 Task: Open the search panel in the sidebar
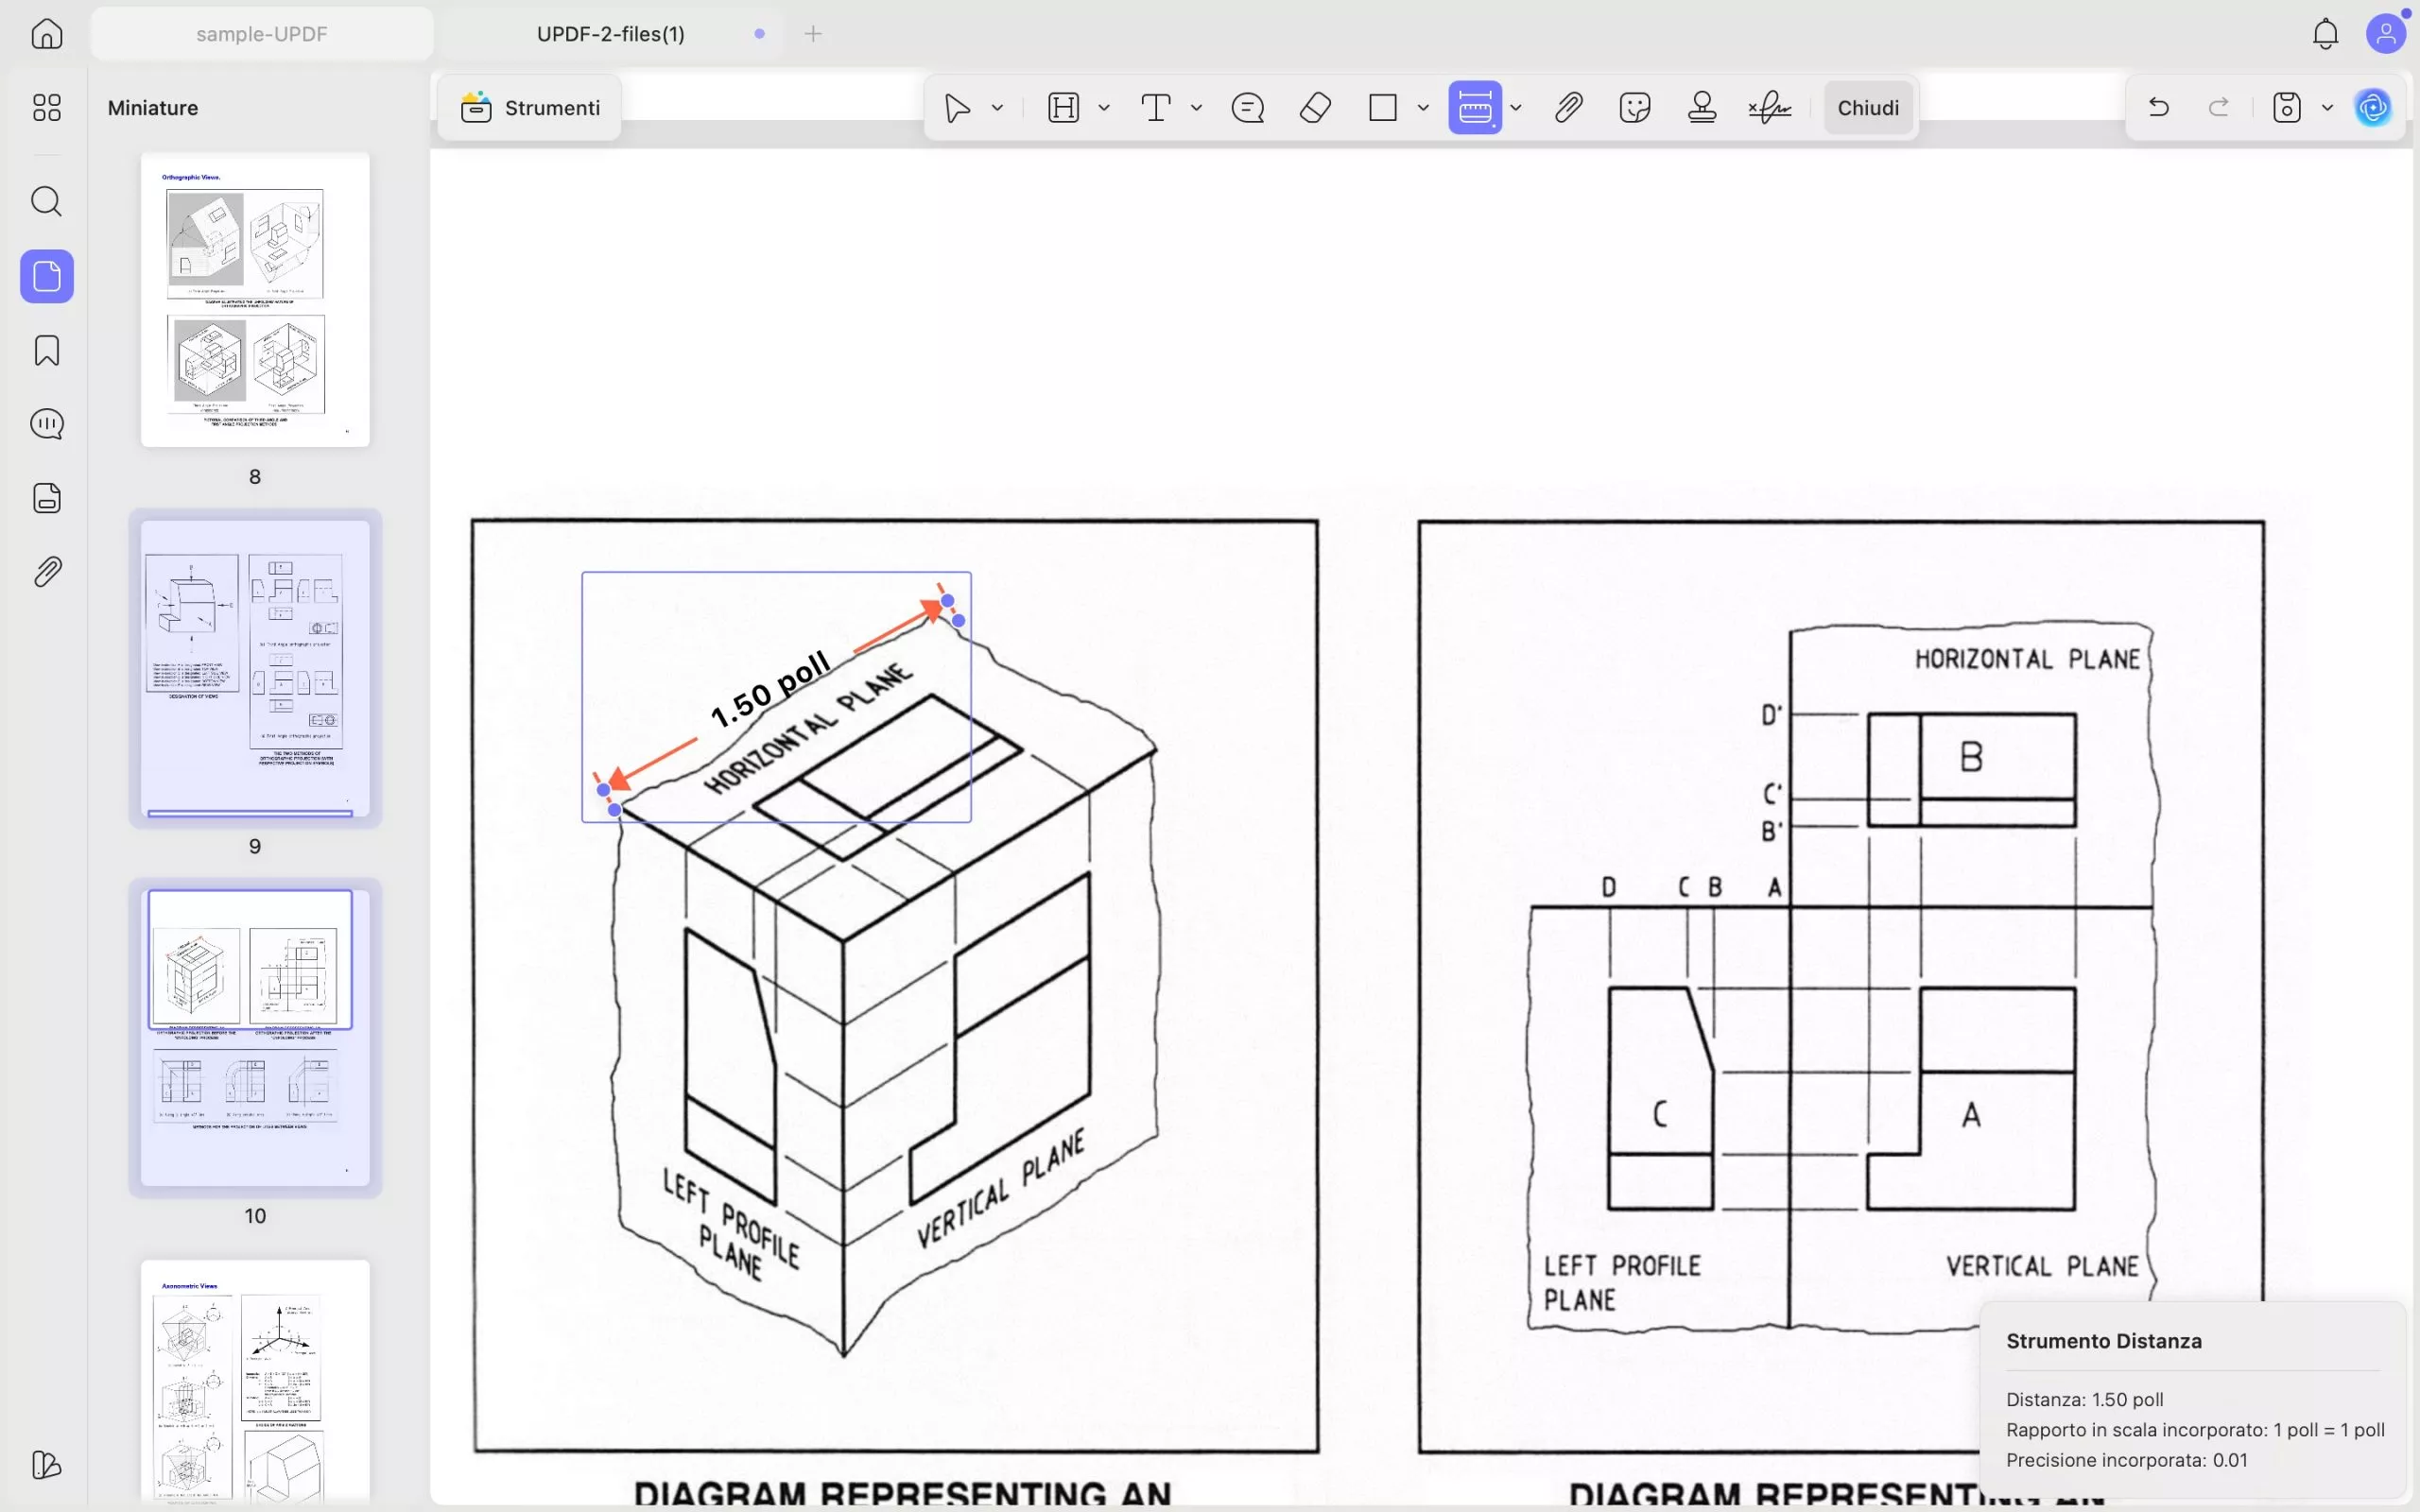[46, 201]
